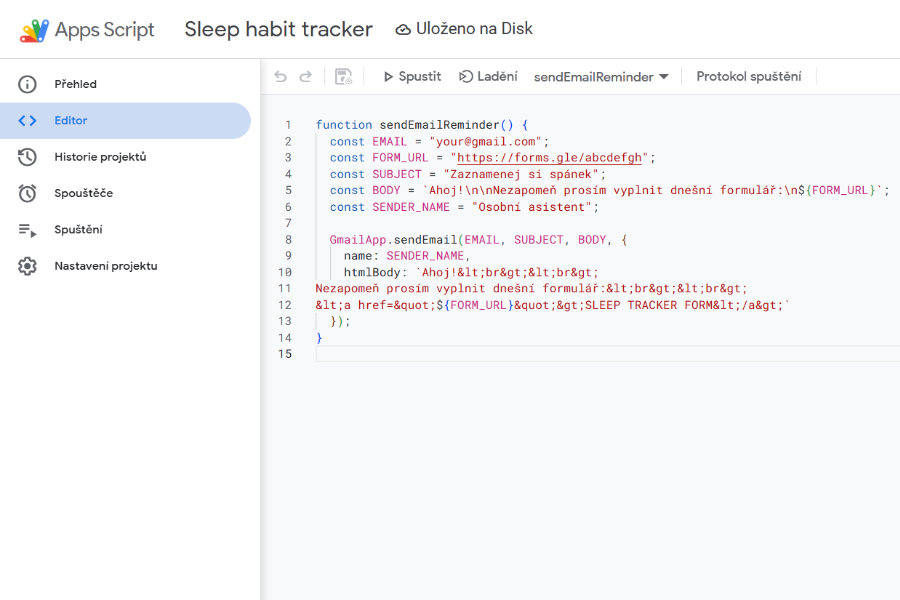Open project overview via the Přehled info icon

point(25,84)
